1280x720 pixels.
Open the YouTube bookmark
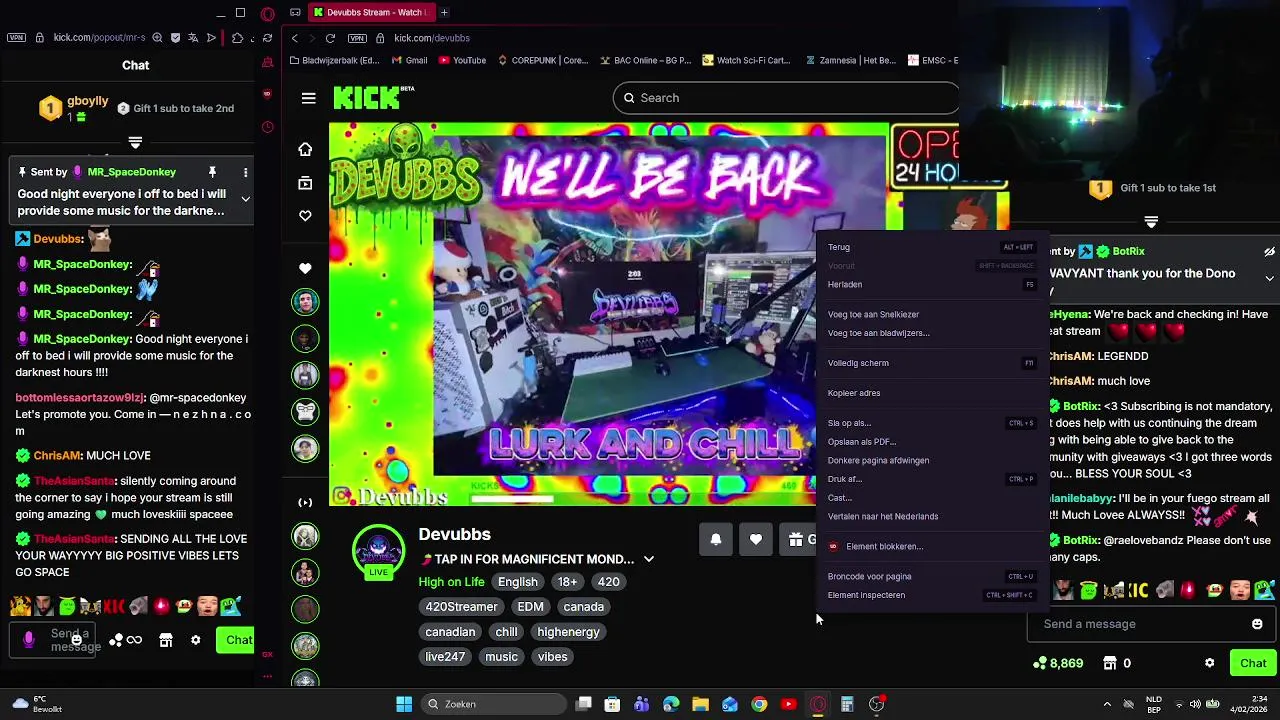(462, 60)
